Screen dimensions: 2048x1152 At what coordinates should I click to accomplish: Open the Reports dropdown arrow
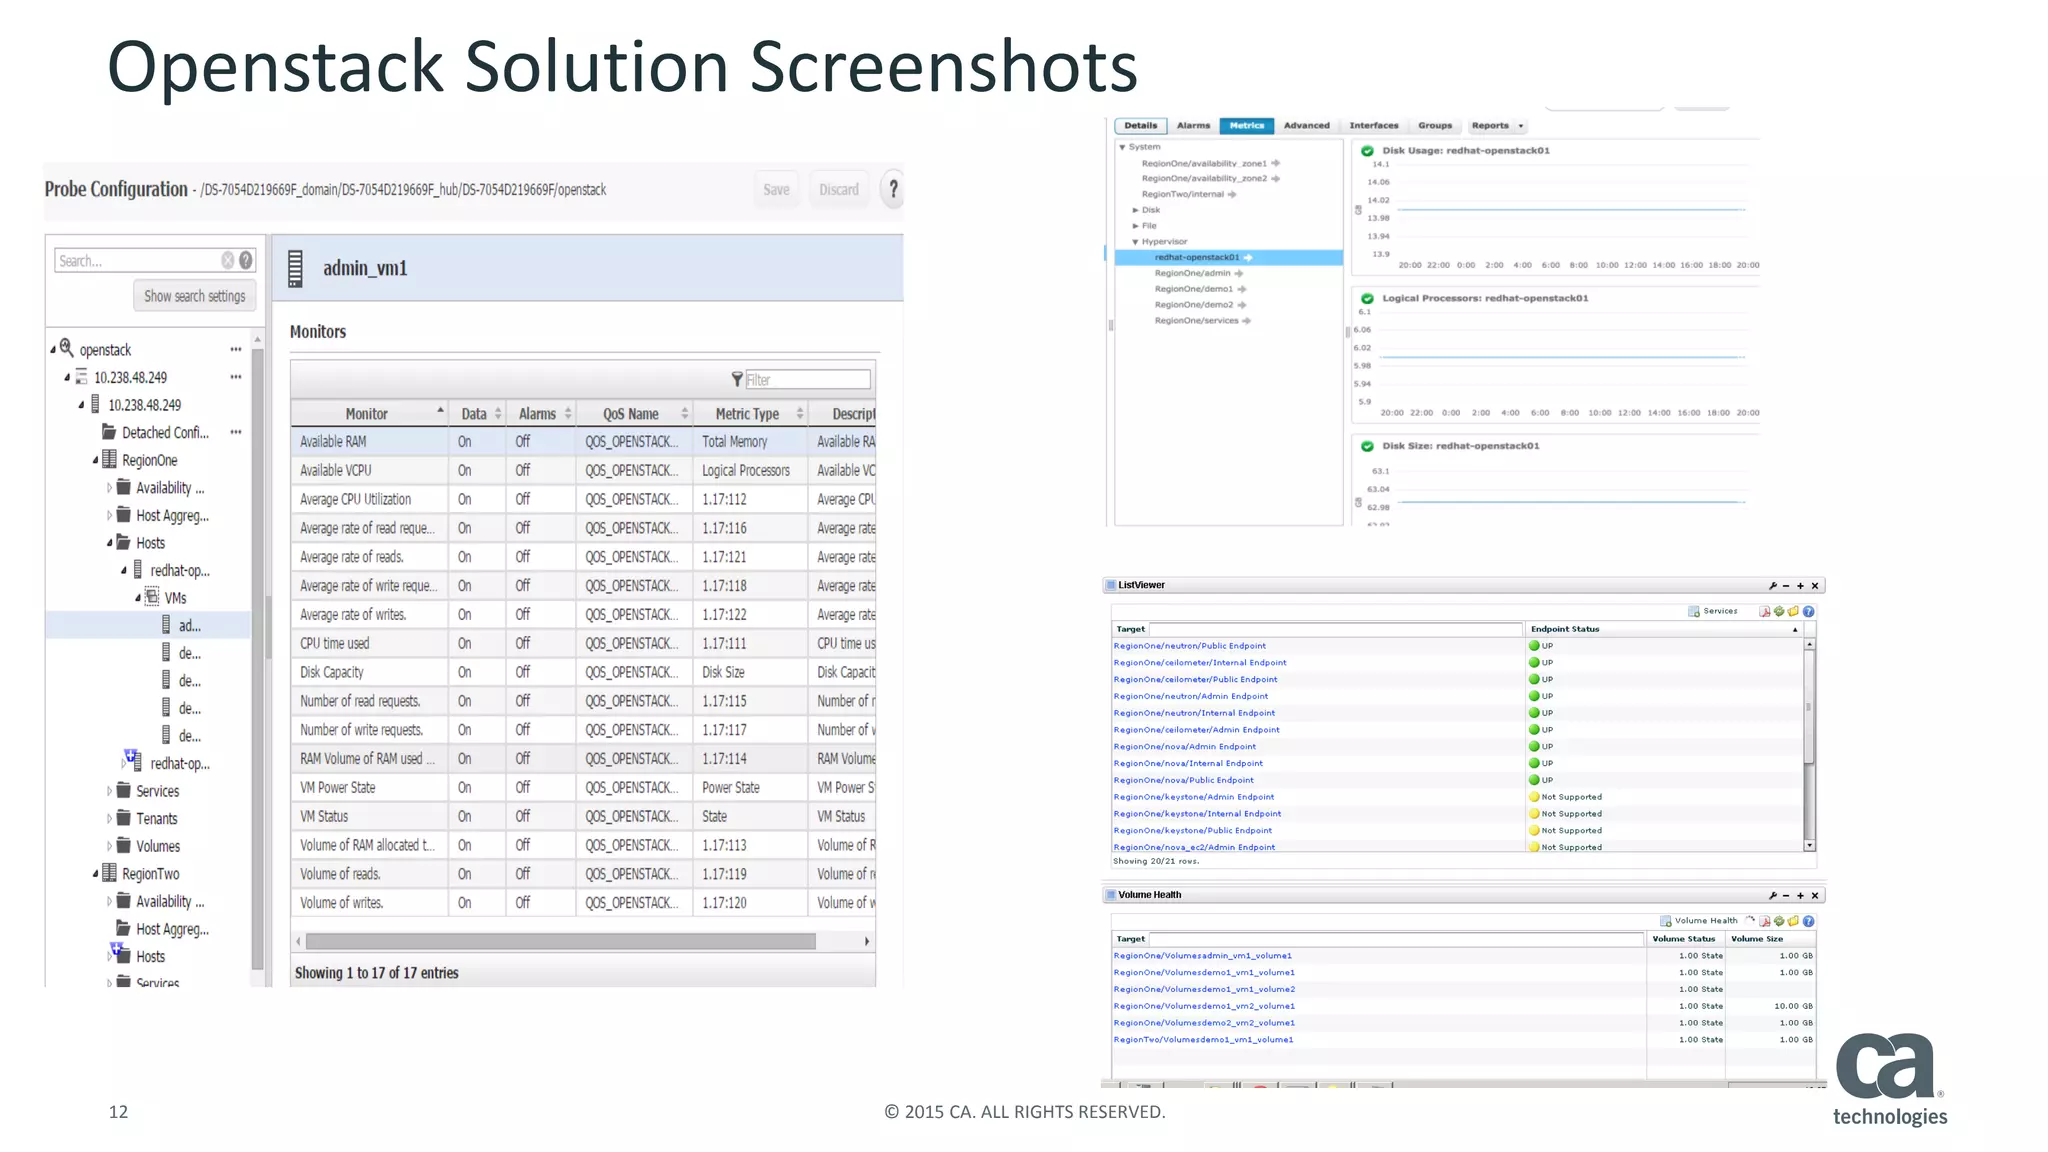tap(1521, 126)
